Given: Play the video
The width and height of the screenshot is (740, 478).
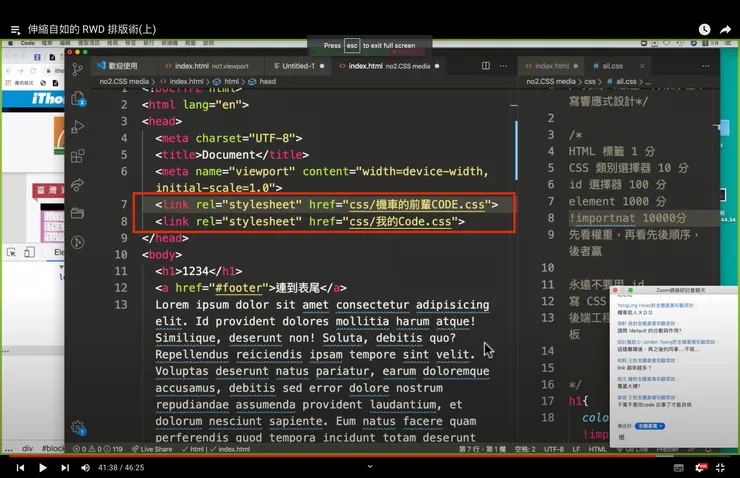Looking at the screenshot, I should 42,468.
